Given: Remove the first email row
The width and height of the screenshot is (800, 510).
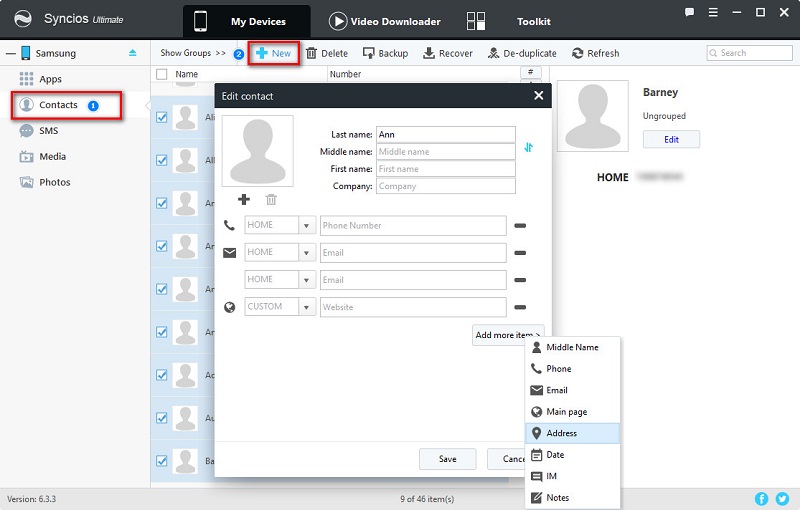Looking at the screenshot, I should point(520,253).
